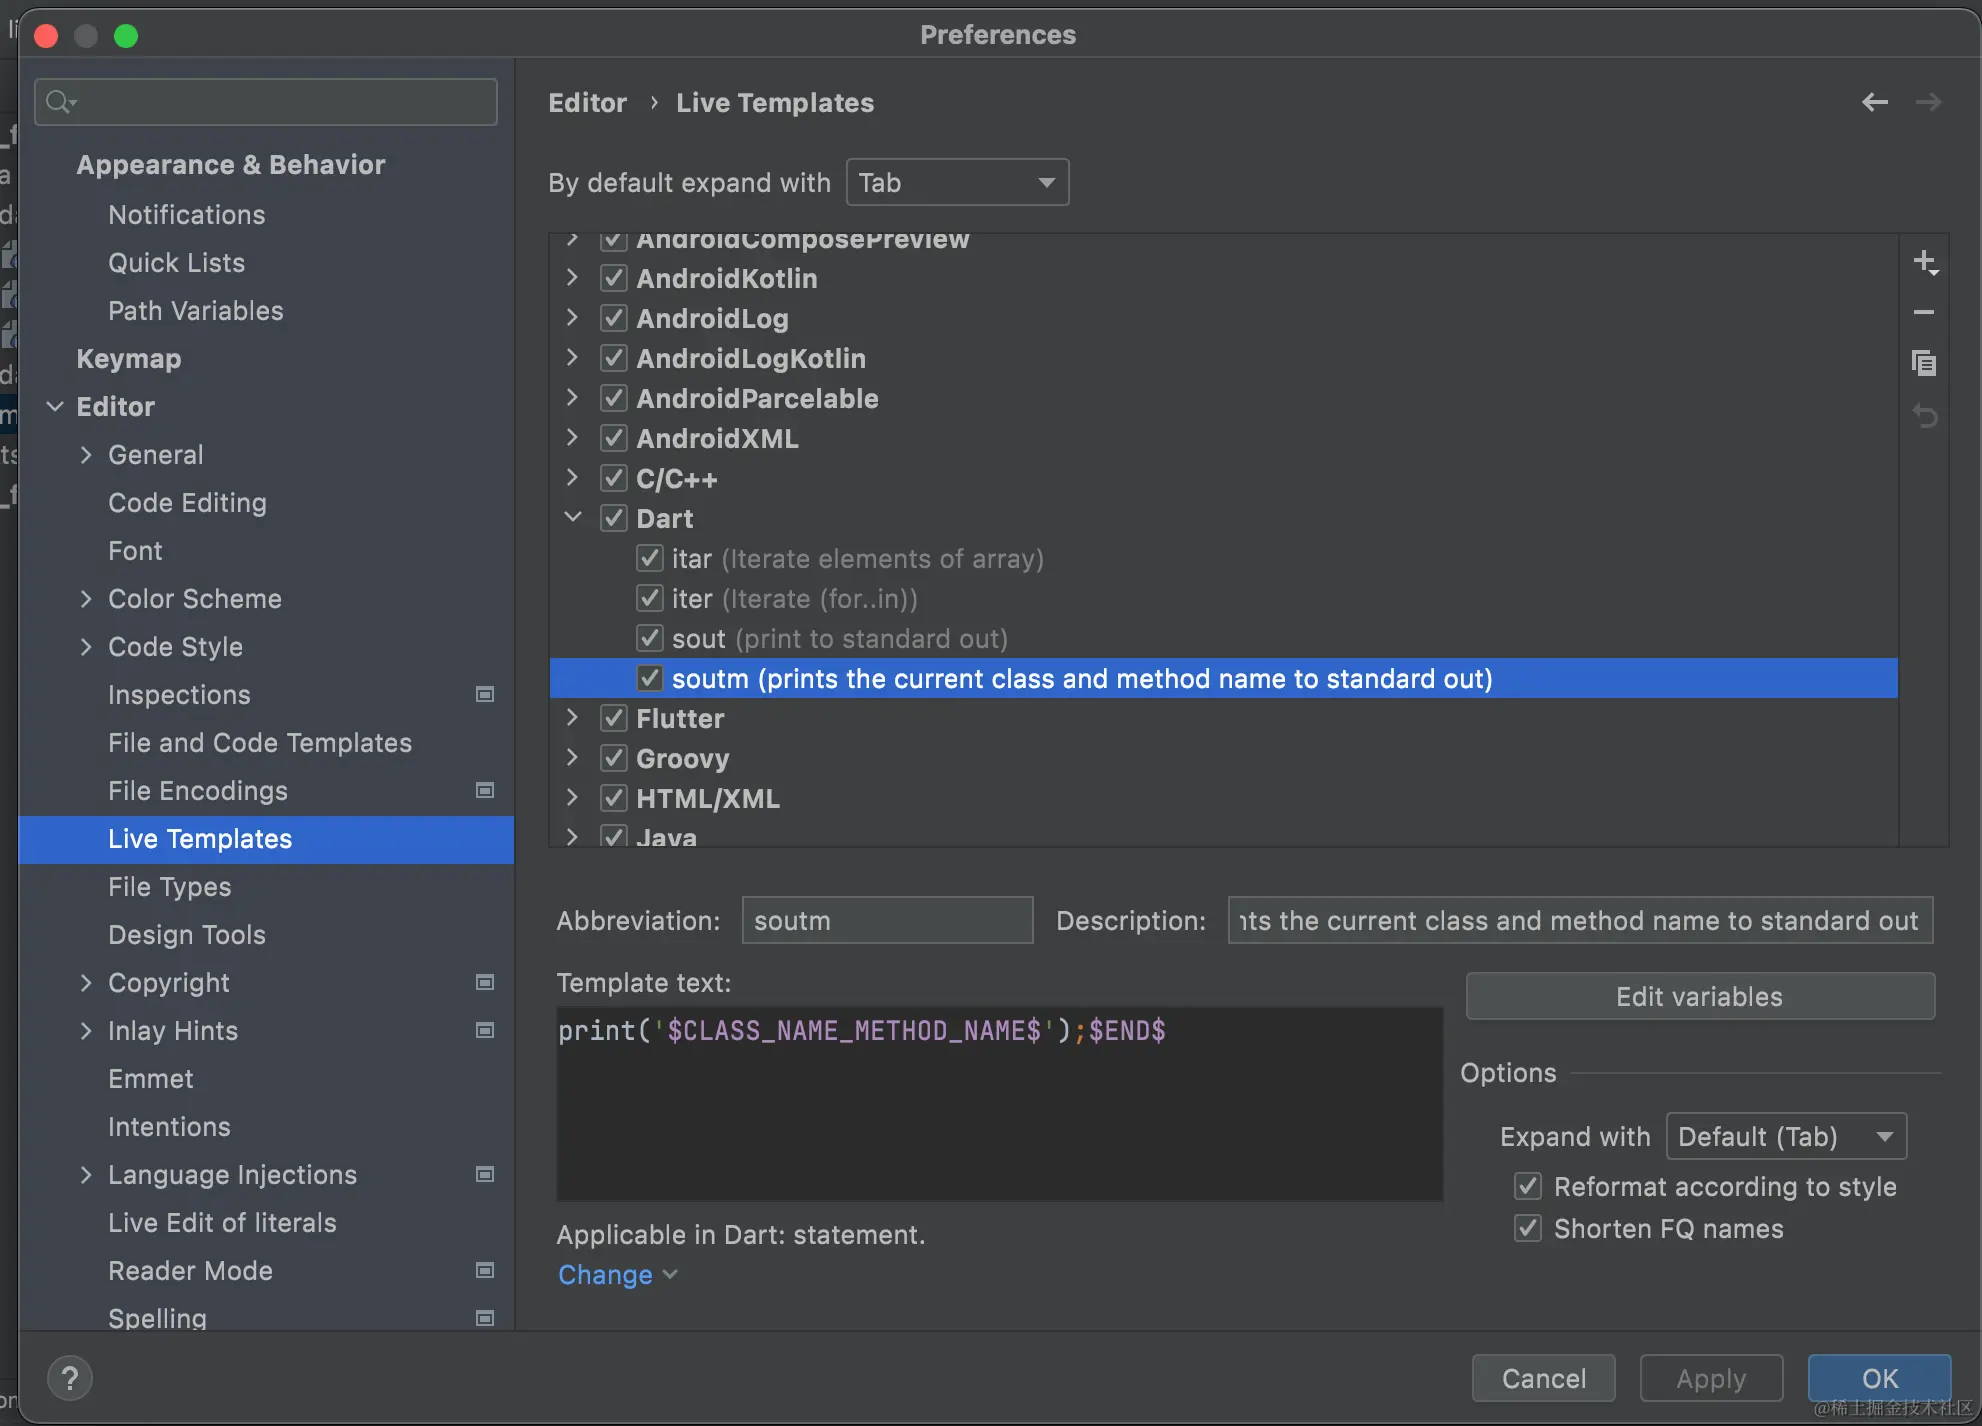The height and width of the screenshot is (1426, 1982).
Task: Expand the Flutter template group
Action: point(573,718)
